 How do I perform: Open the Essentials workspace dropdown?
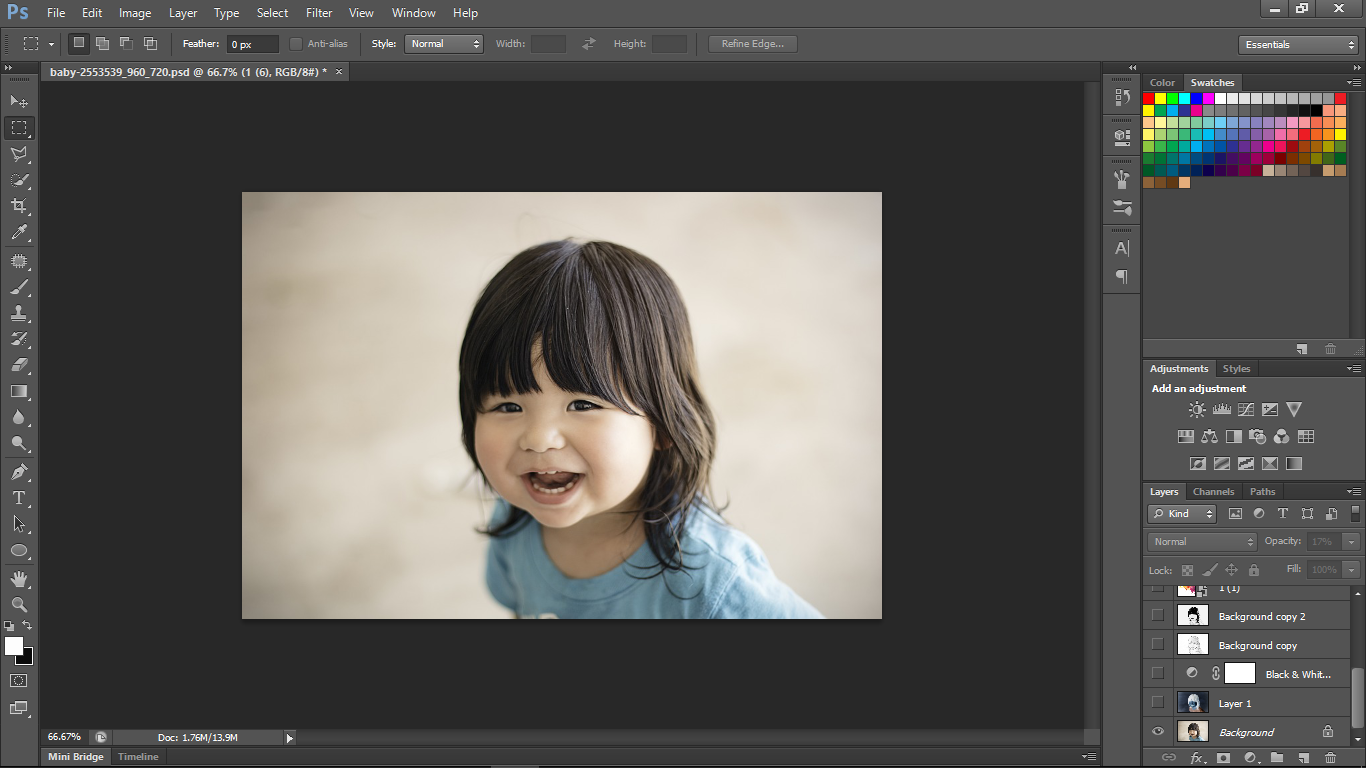pos(1298,44)
